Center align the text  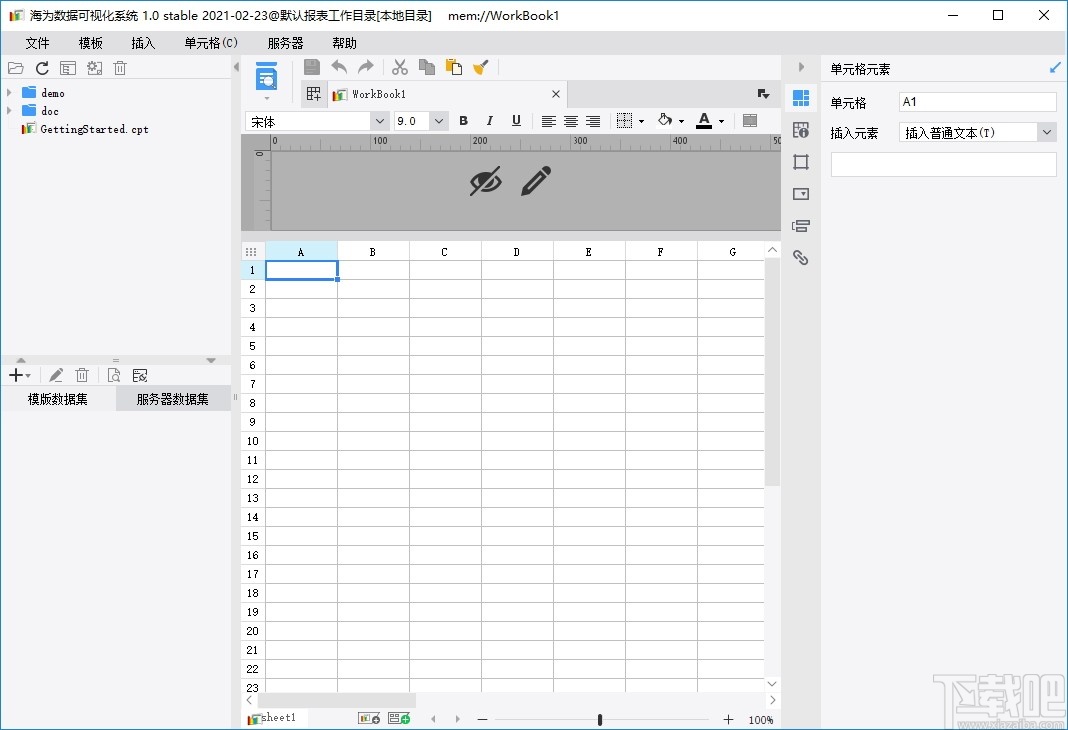point(571,121)
